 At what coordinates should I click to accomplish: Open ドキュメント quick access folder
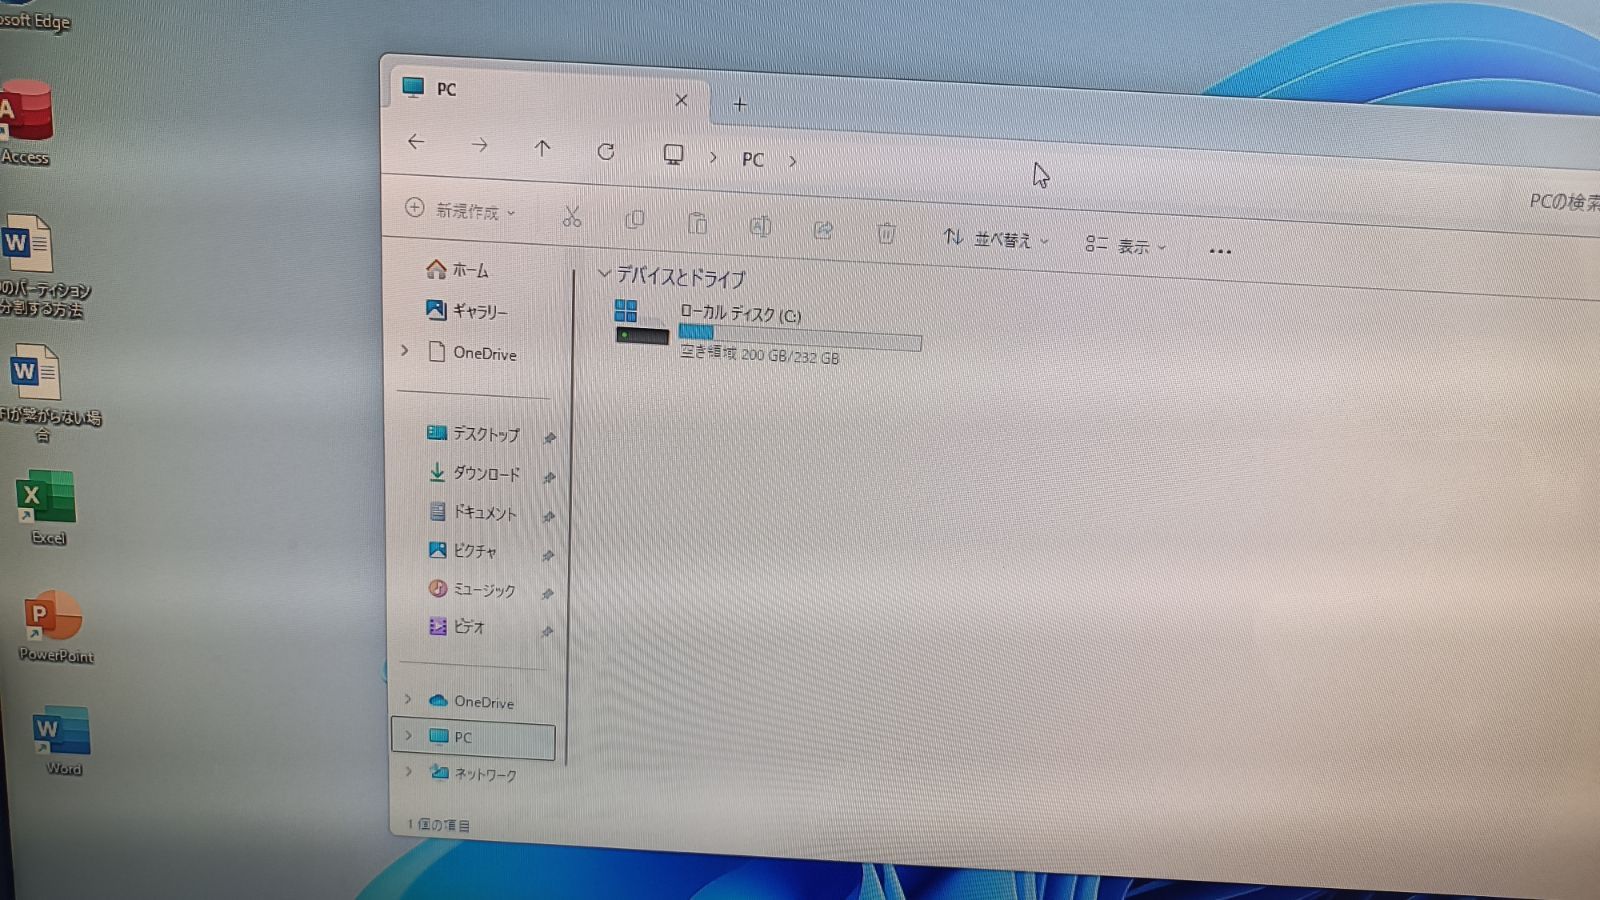coord(472,511)
